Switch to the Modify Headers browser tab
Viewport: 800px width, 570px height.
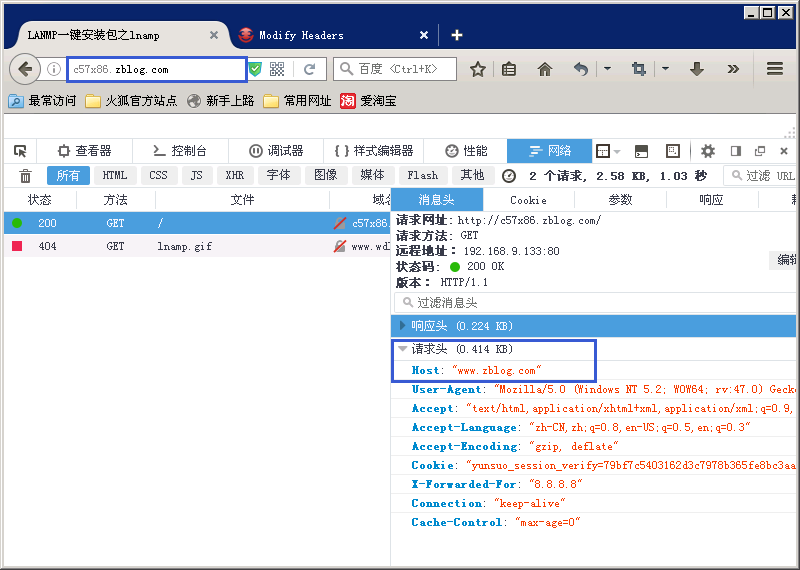pos(301,35)
